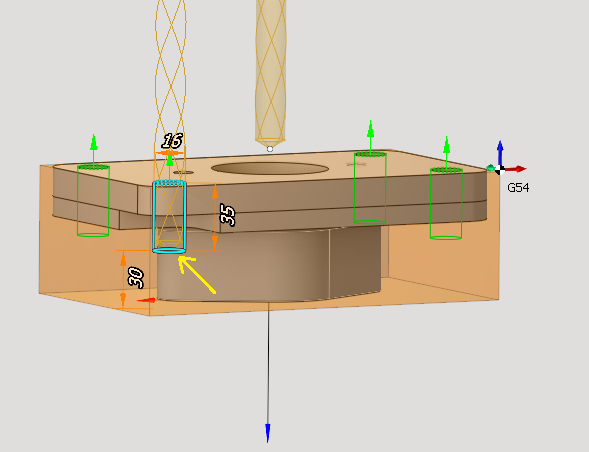The height and width of the screenshot is (452, 589).
Task: Click the white tool tip point
Action: (x=270, y=149)
